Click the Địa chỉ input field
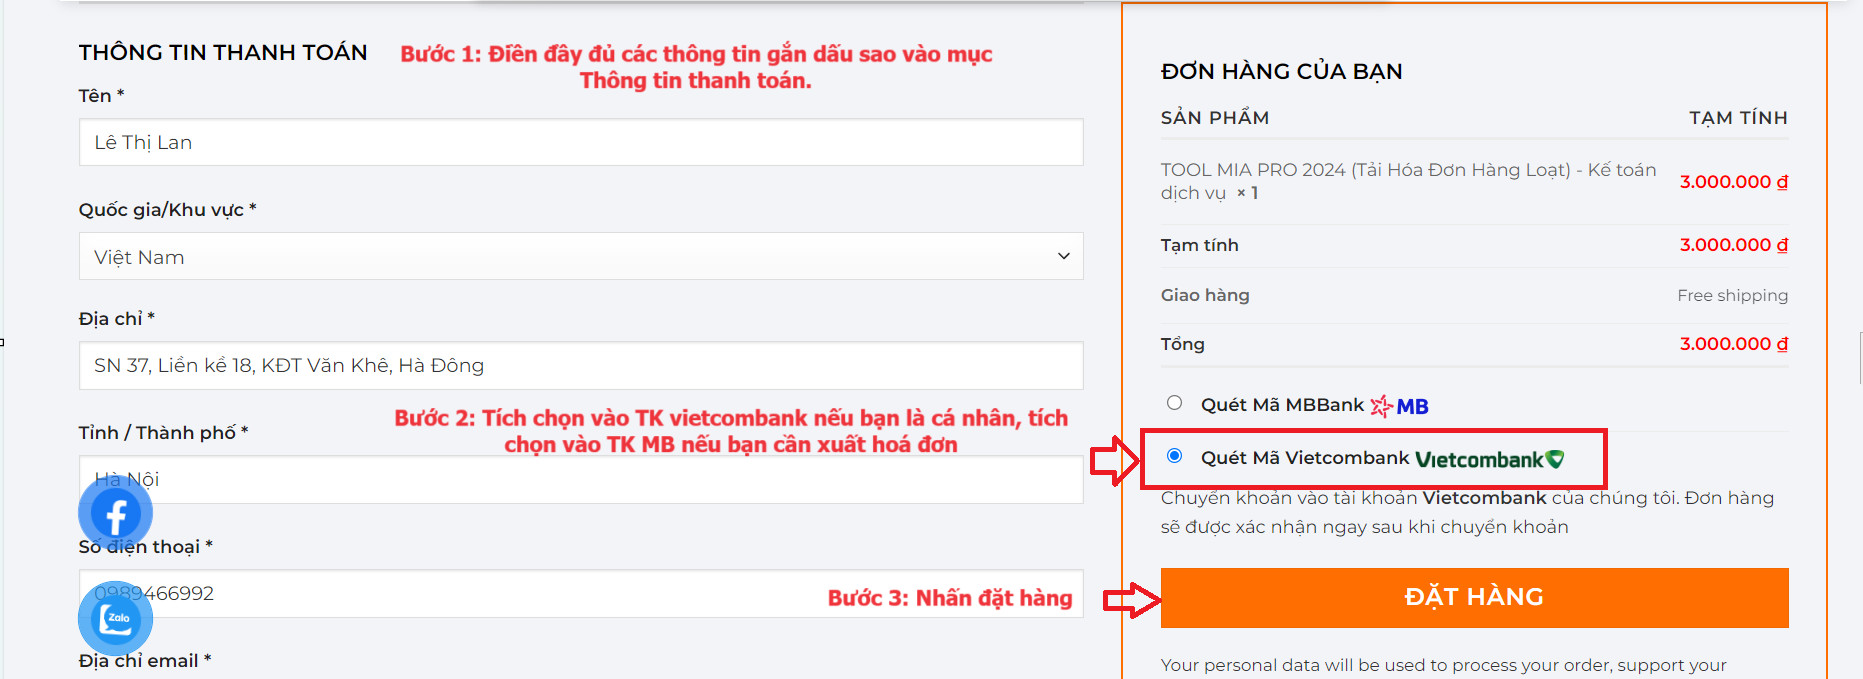The width and height of the screenshot is (1863, 679). point(581,366)
